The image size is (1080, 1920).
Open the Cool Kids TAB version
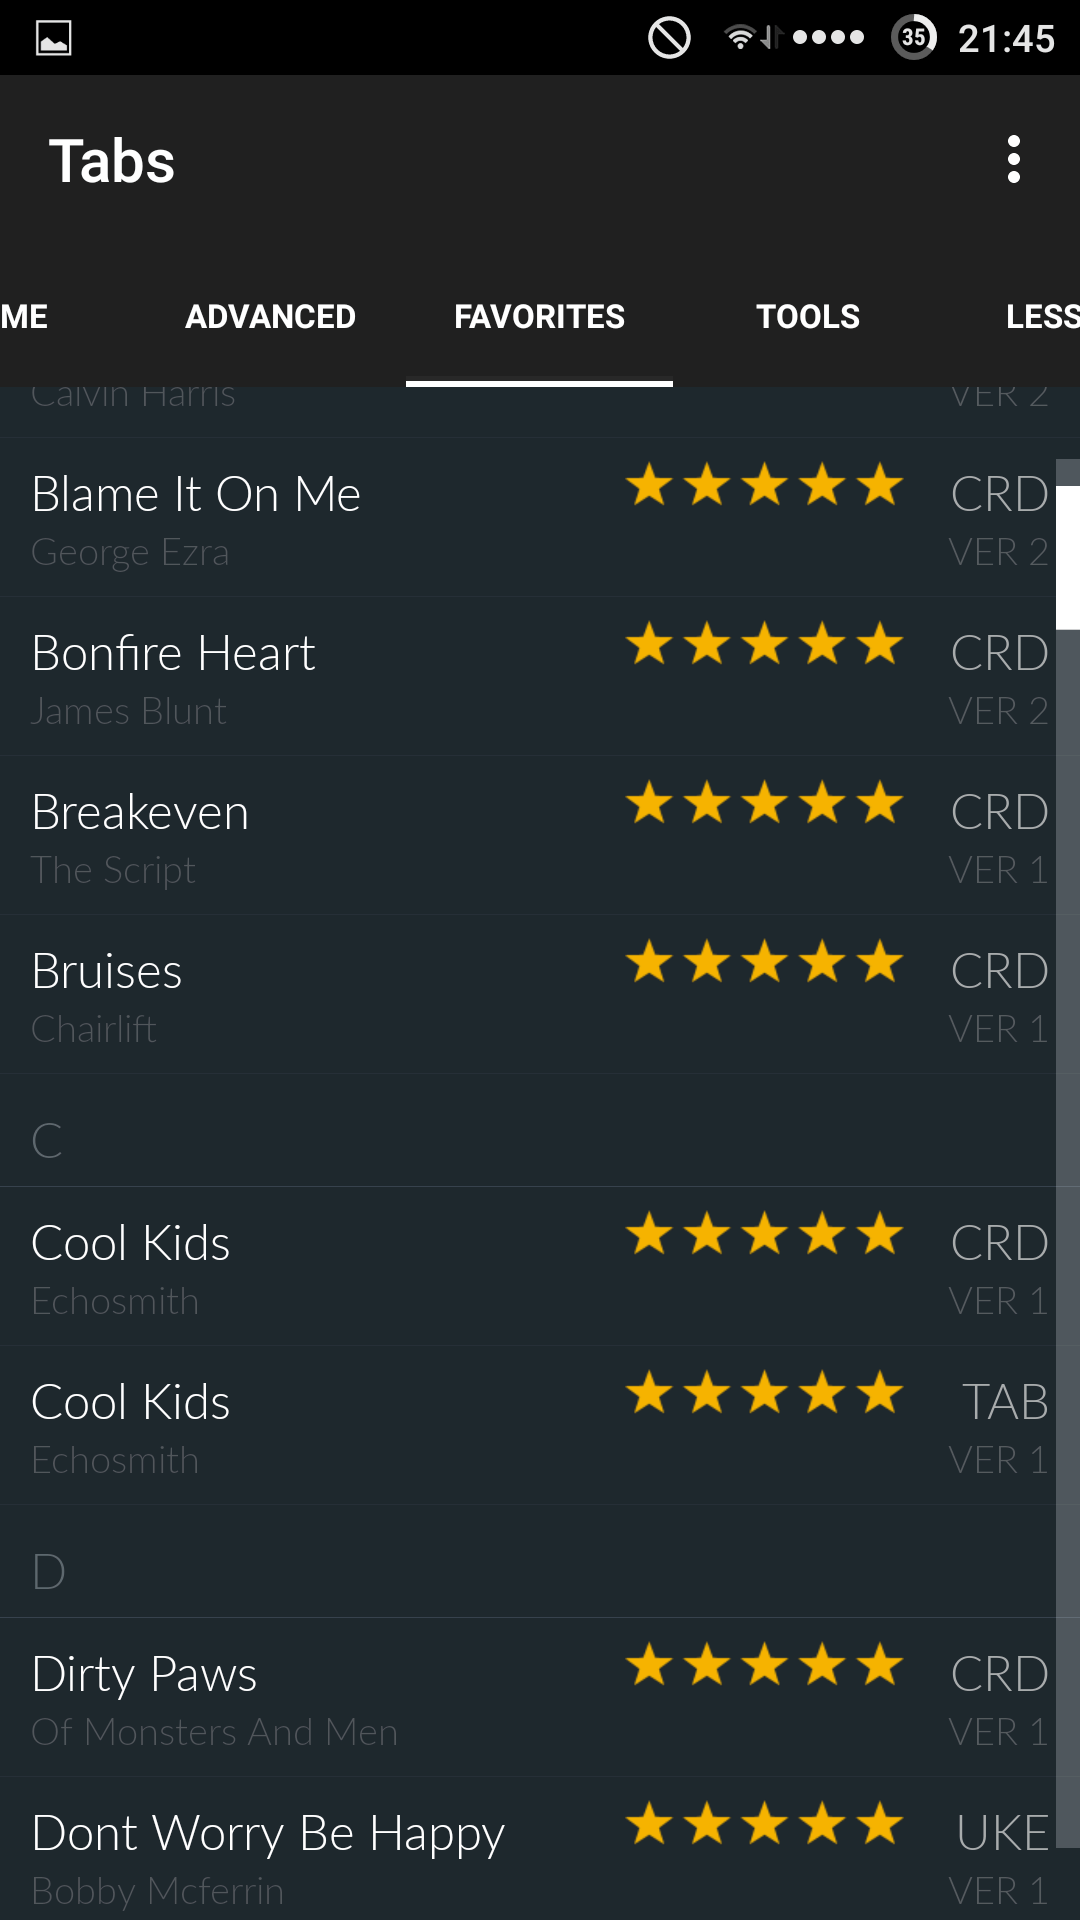(528, 1426)
